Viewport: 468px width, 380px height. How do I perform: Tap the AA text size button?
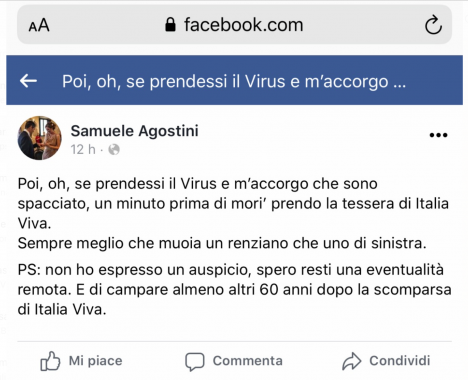[39, 25]
